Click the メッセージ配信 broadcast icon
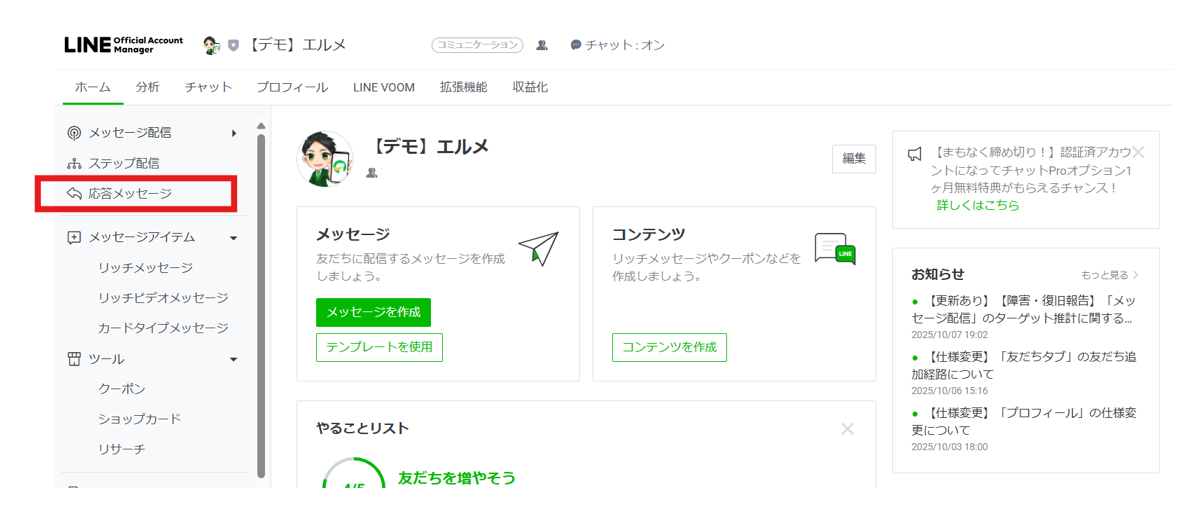Viewport: 1193px width, 507px height. pos(74,133)
